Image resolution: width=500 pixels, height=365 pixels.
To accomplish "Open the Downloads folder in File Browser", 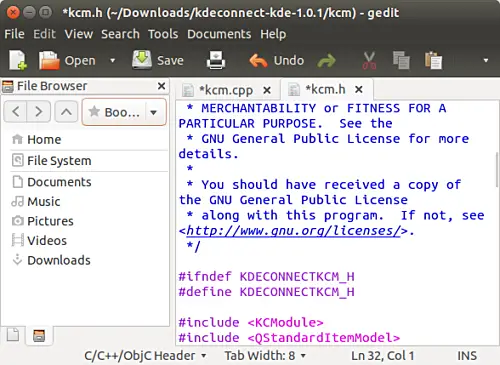I will point(59,260).
